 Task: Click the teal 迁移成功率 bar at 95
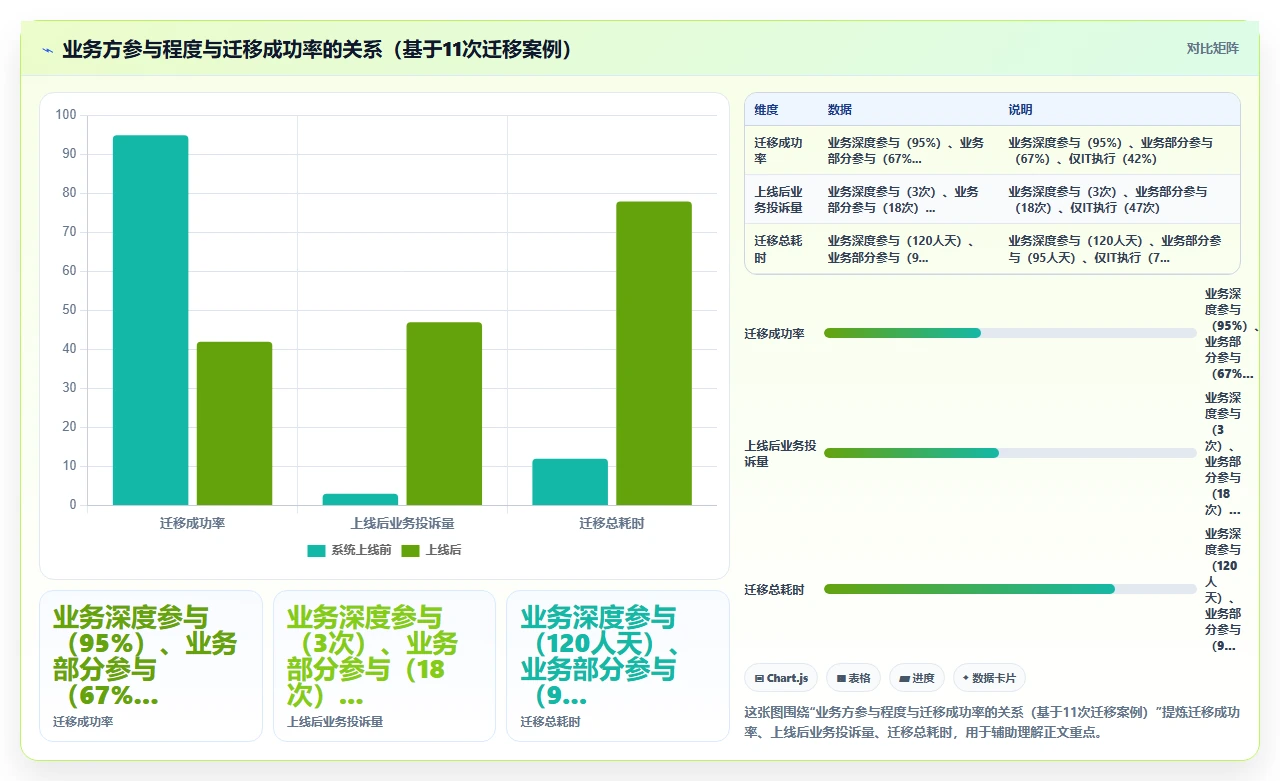tap(150, 320)
